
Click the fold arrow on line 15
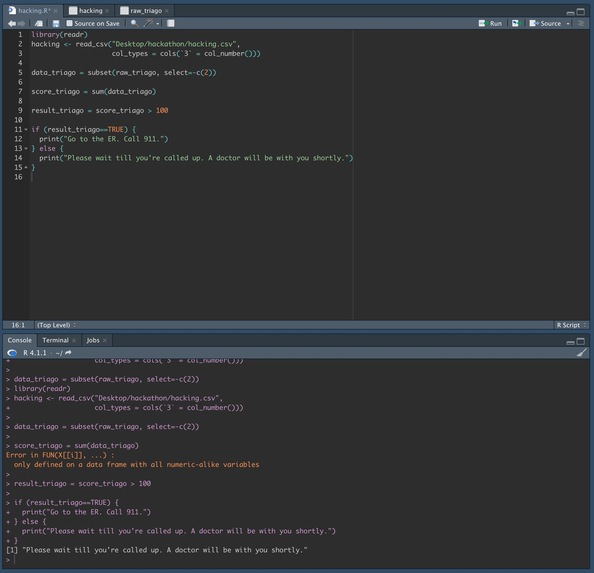(26, 167)
